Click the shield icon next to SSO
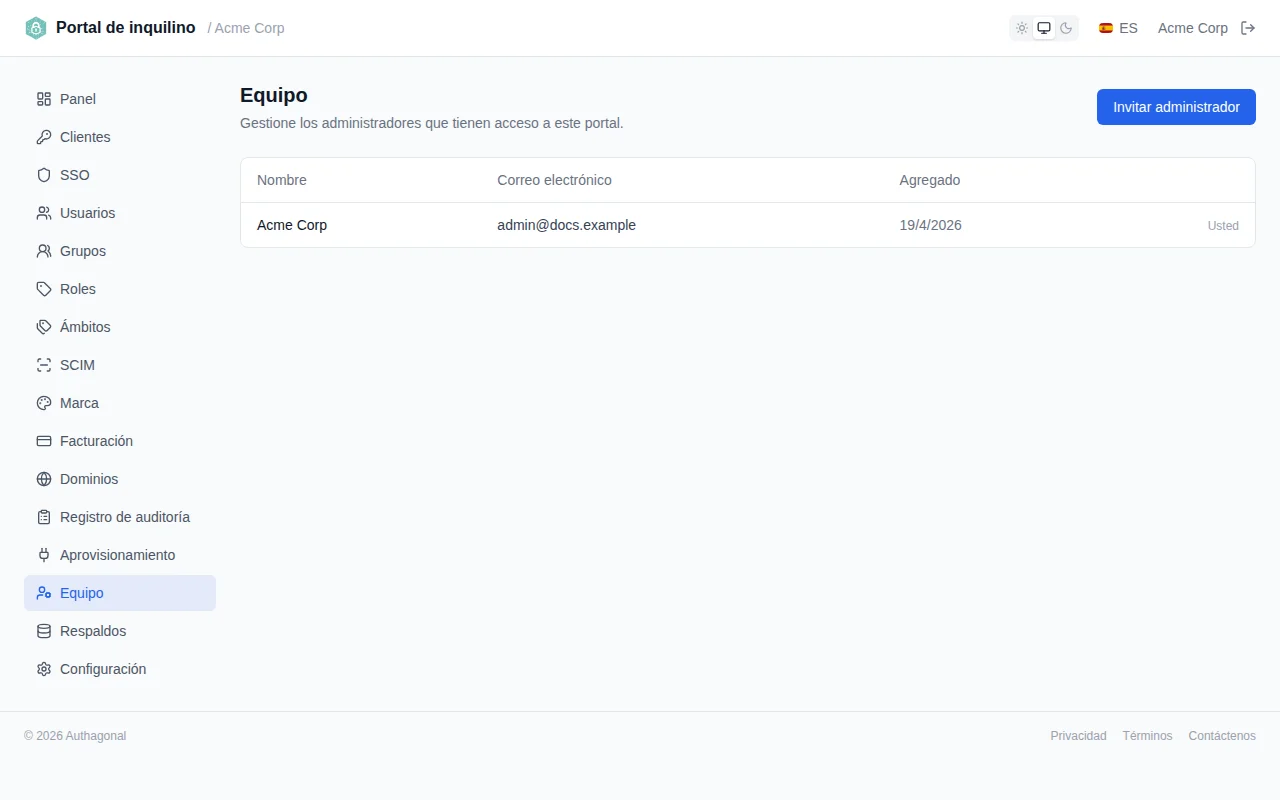 (44, 175)
